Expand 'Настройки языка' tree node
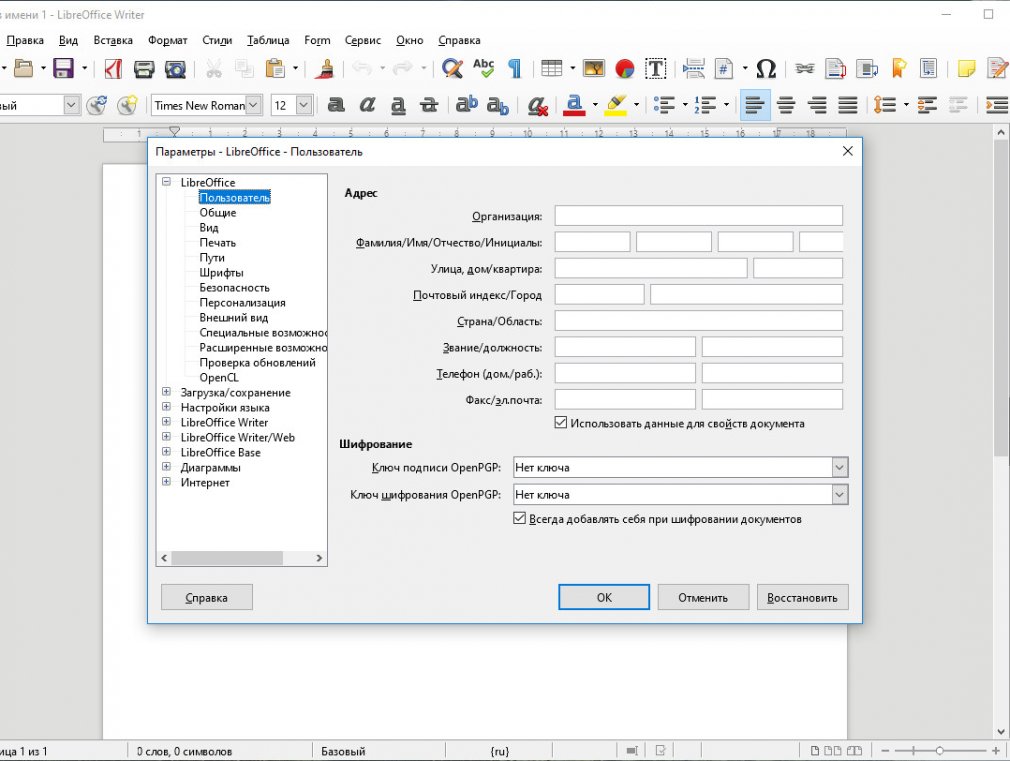The width and height of the screenshot is (1010, 761). [166, 407]
